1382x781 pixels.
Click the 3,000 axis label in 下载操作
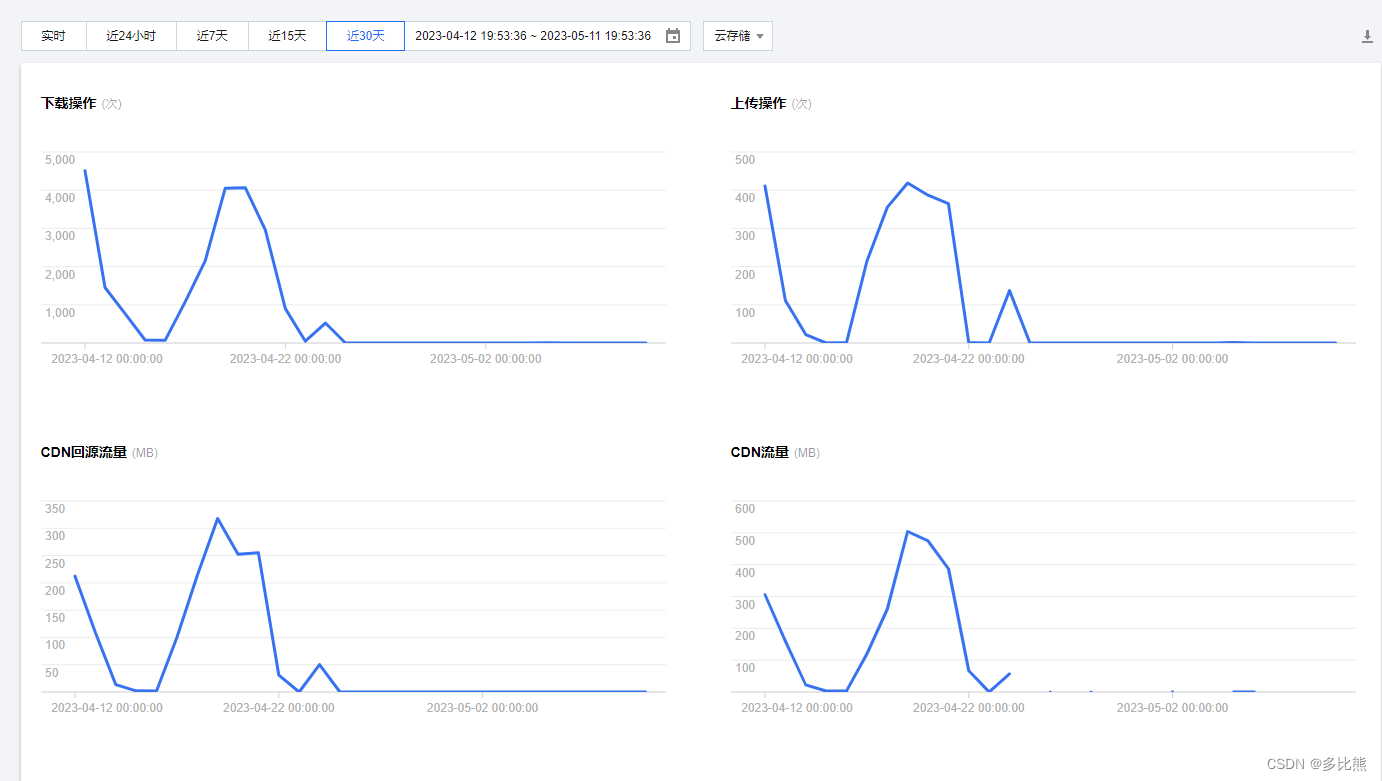(59, 236)
